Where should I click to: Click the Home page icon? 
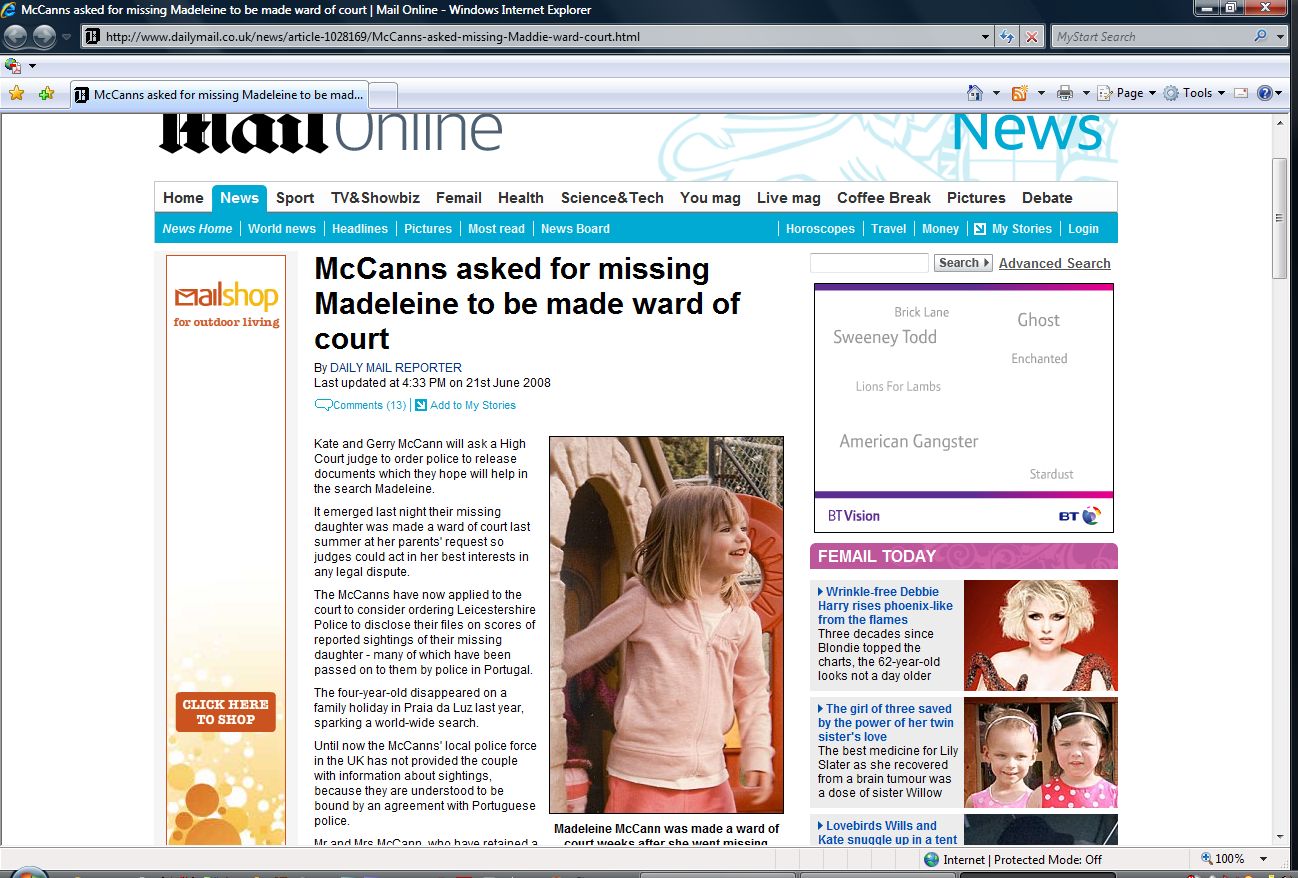975,93
